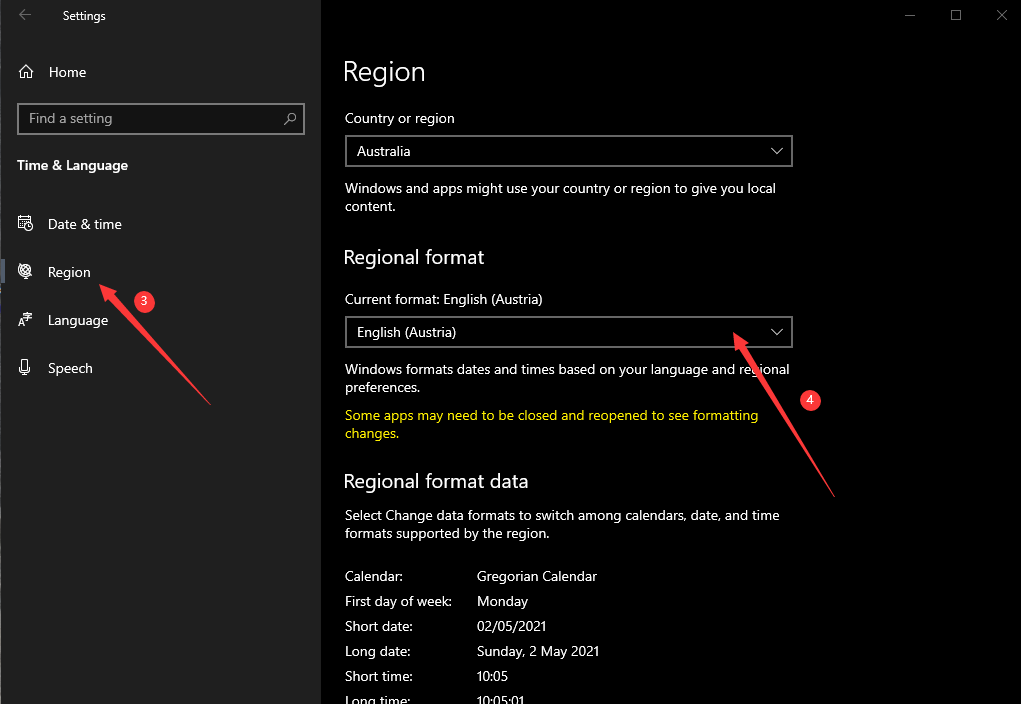
Task: Go to the Date & time settings page
Action: click(85, 224)
